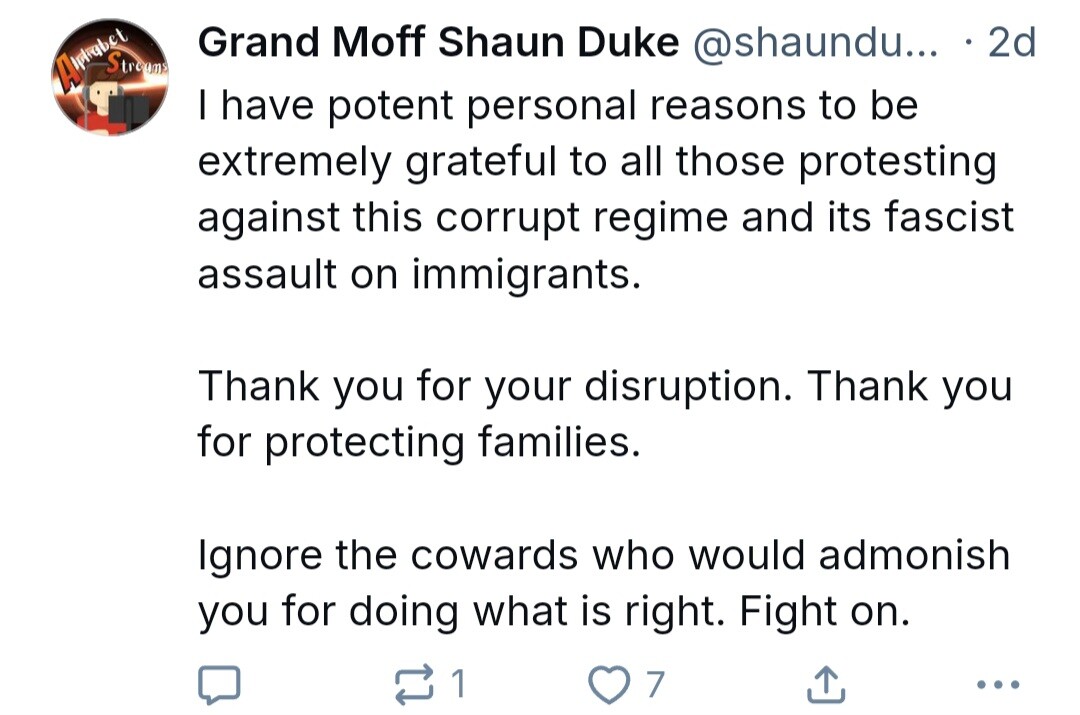Screen dimensions: 1080x715
Task: Repost using the two-arrow repost icon
Action: click(x=414, y=684)
